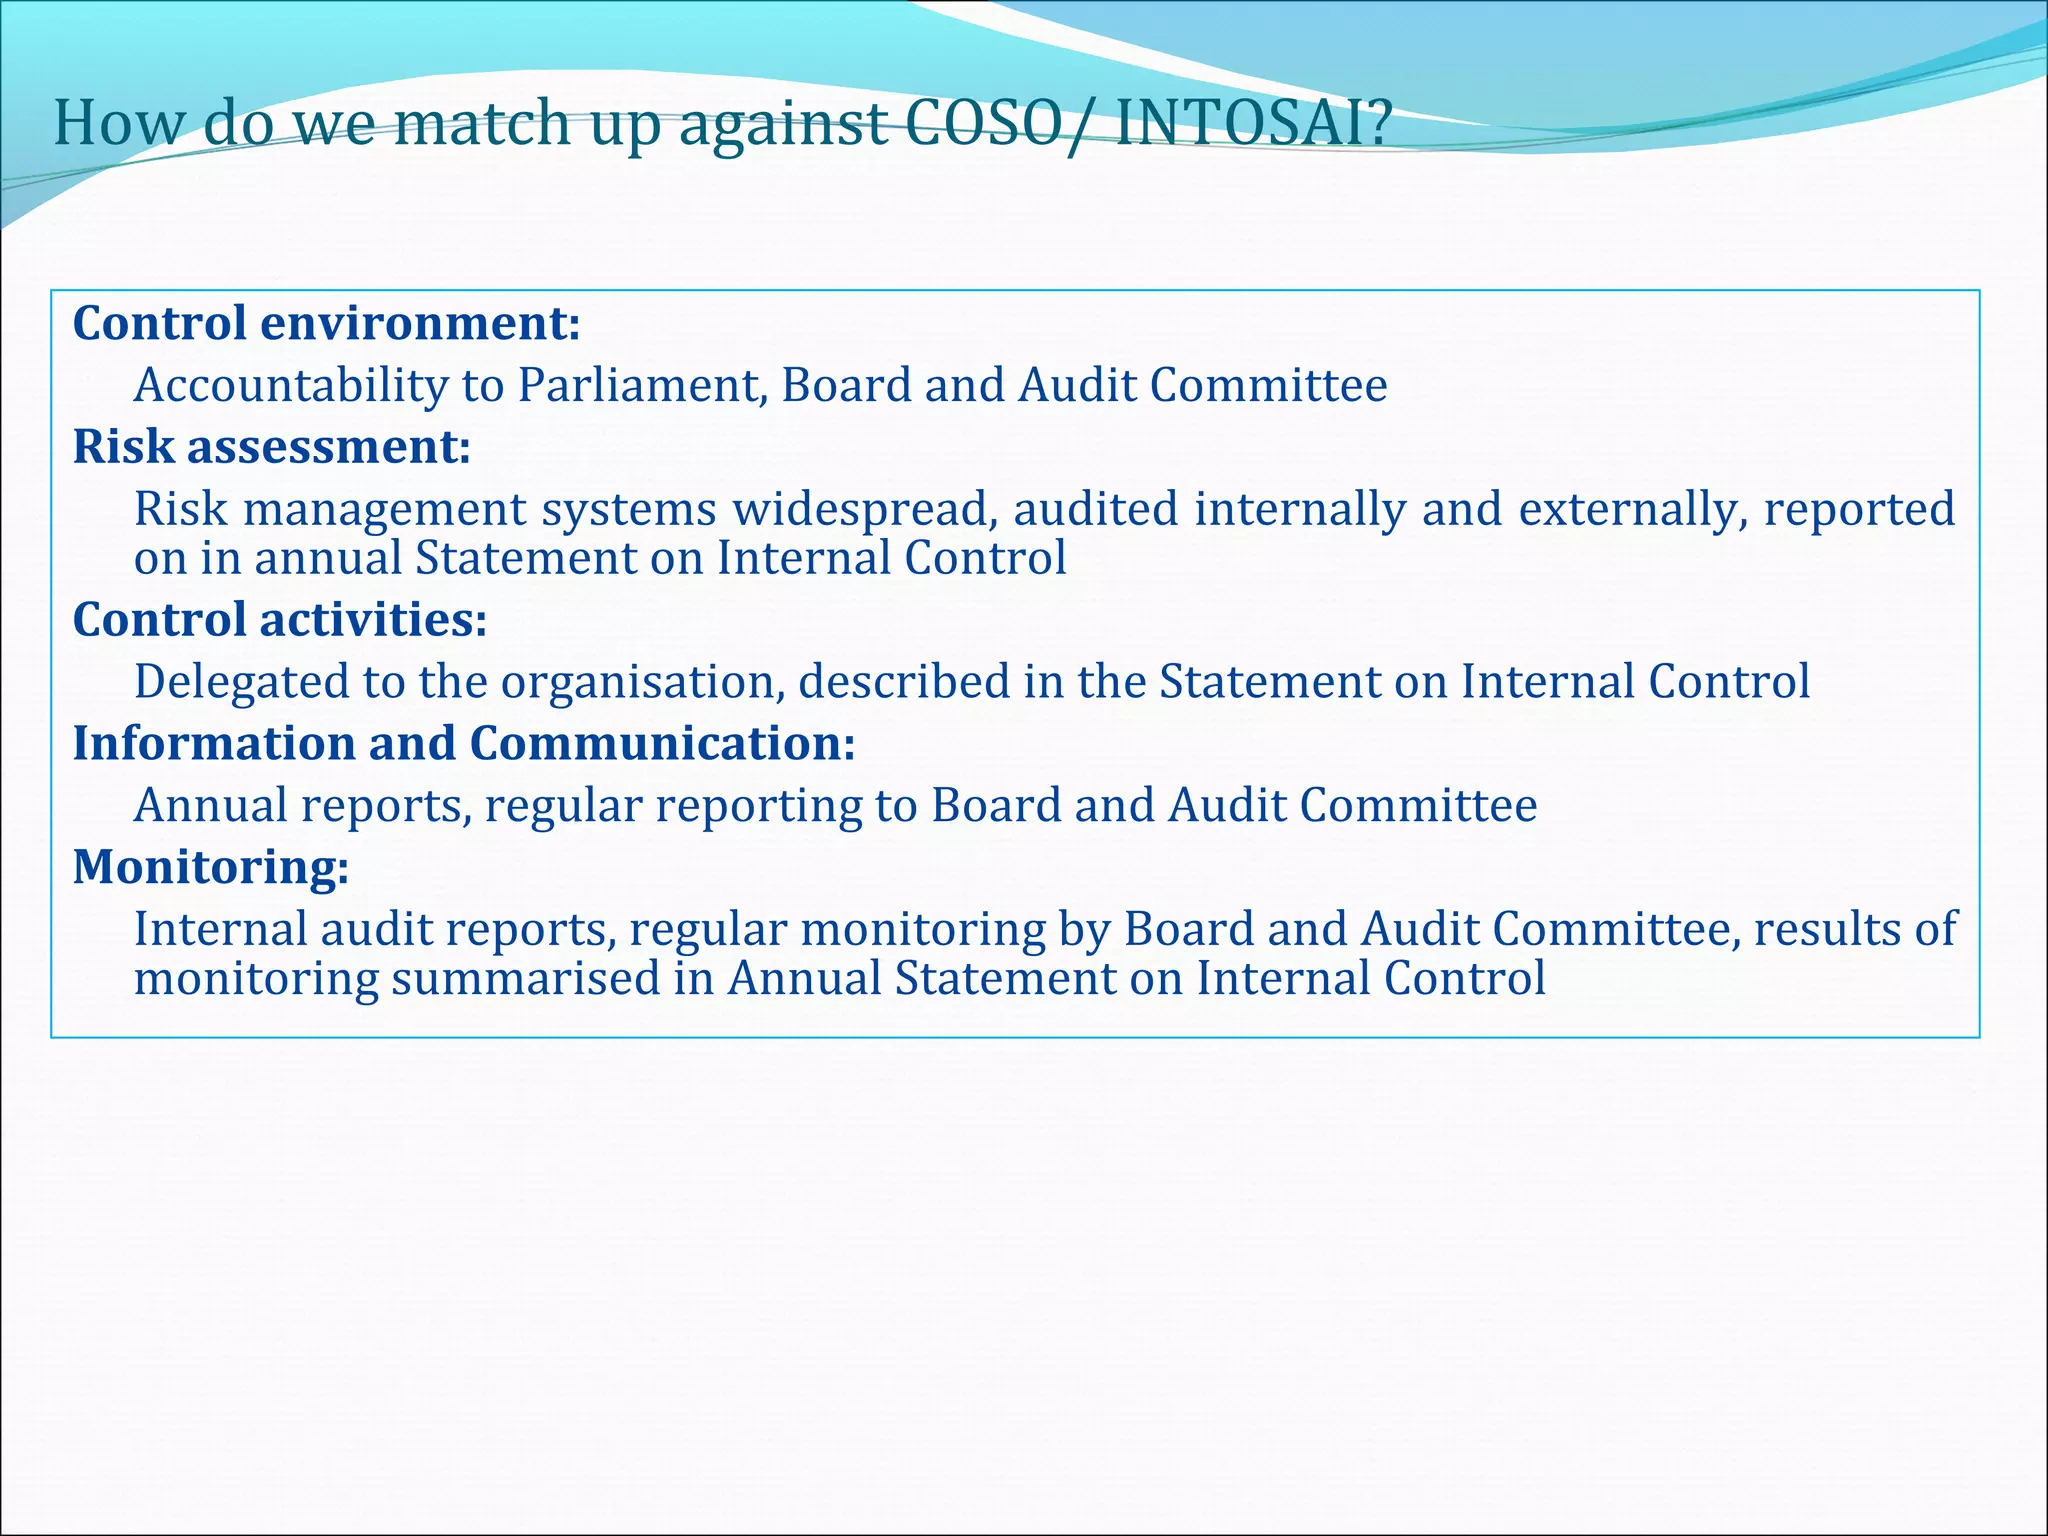
Task: Click the line 'on in annual Statement on Internal Control'
Action: point(600,558)
